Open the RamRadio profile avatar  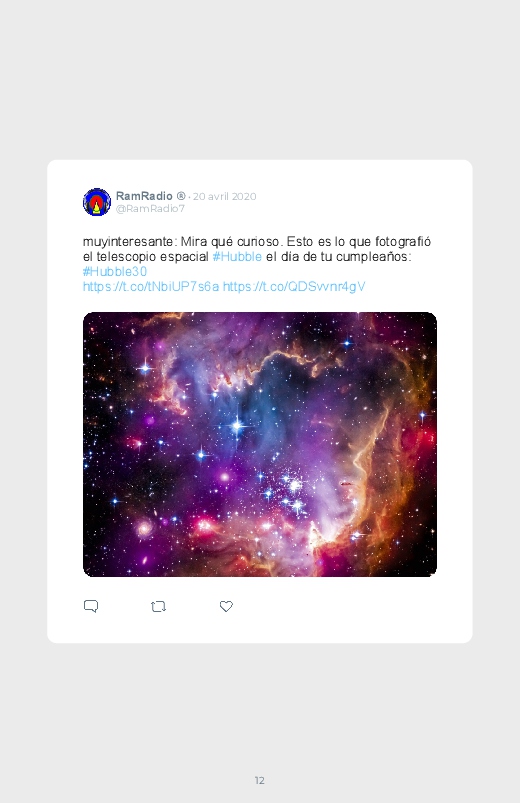[97, 202]
